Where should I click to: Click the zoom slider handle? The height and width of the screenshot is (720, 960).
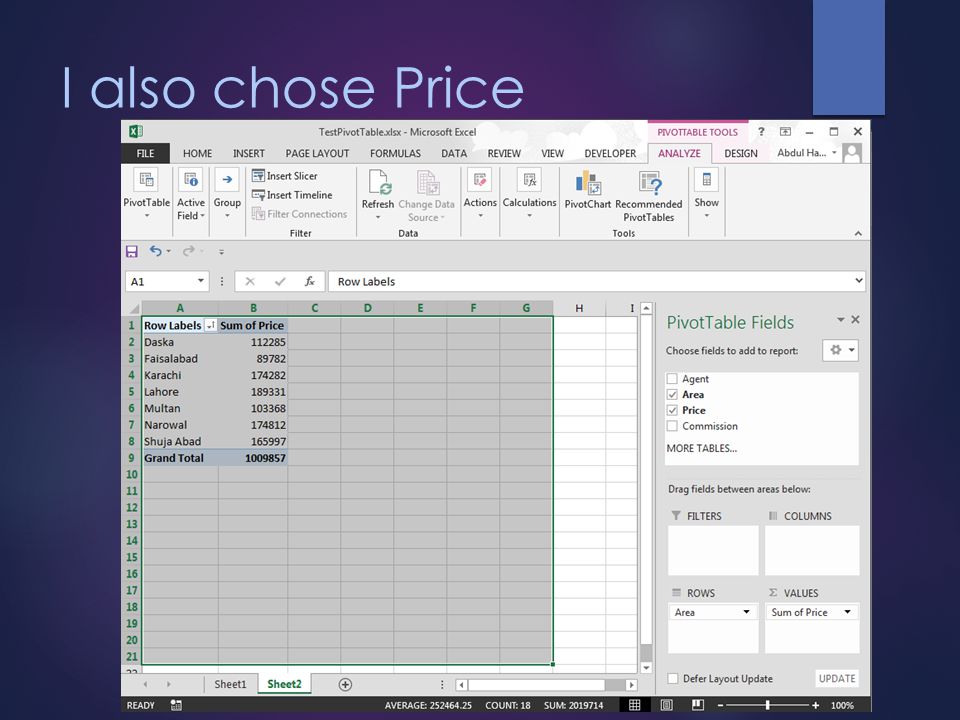pyautogui.click(x=767, y=705)
